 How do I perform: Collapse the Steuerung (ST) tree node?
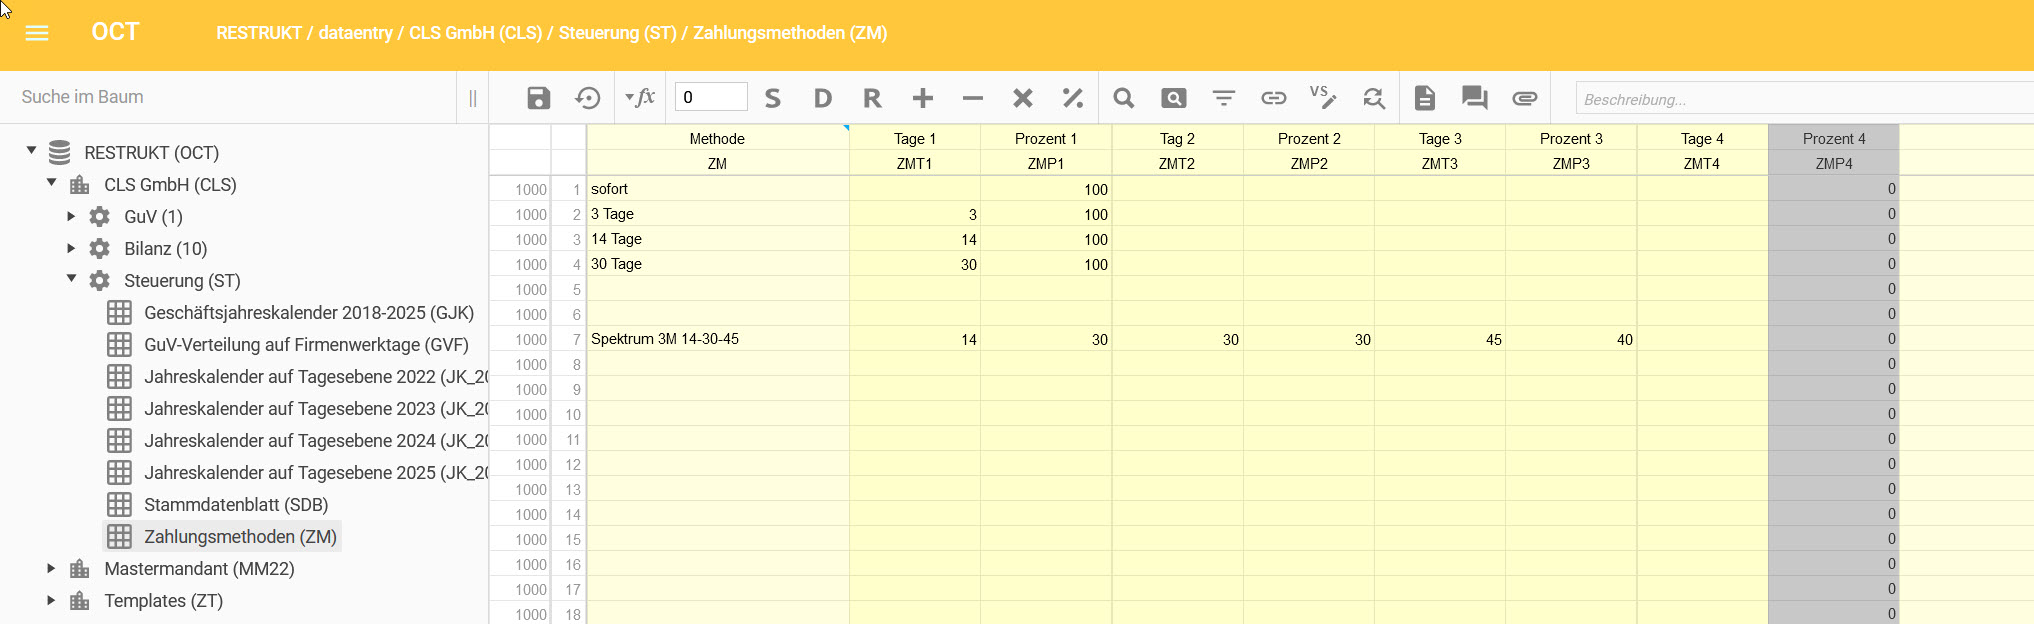point(71,279)
